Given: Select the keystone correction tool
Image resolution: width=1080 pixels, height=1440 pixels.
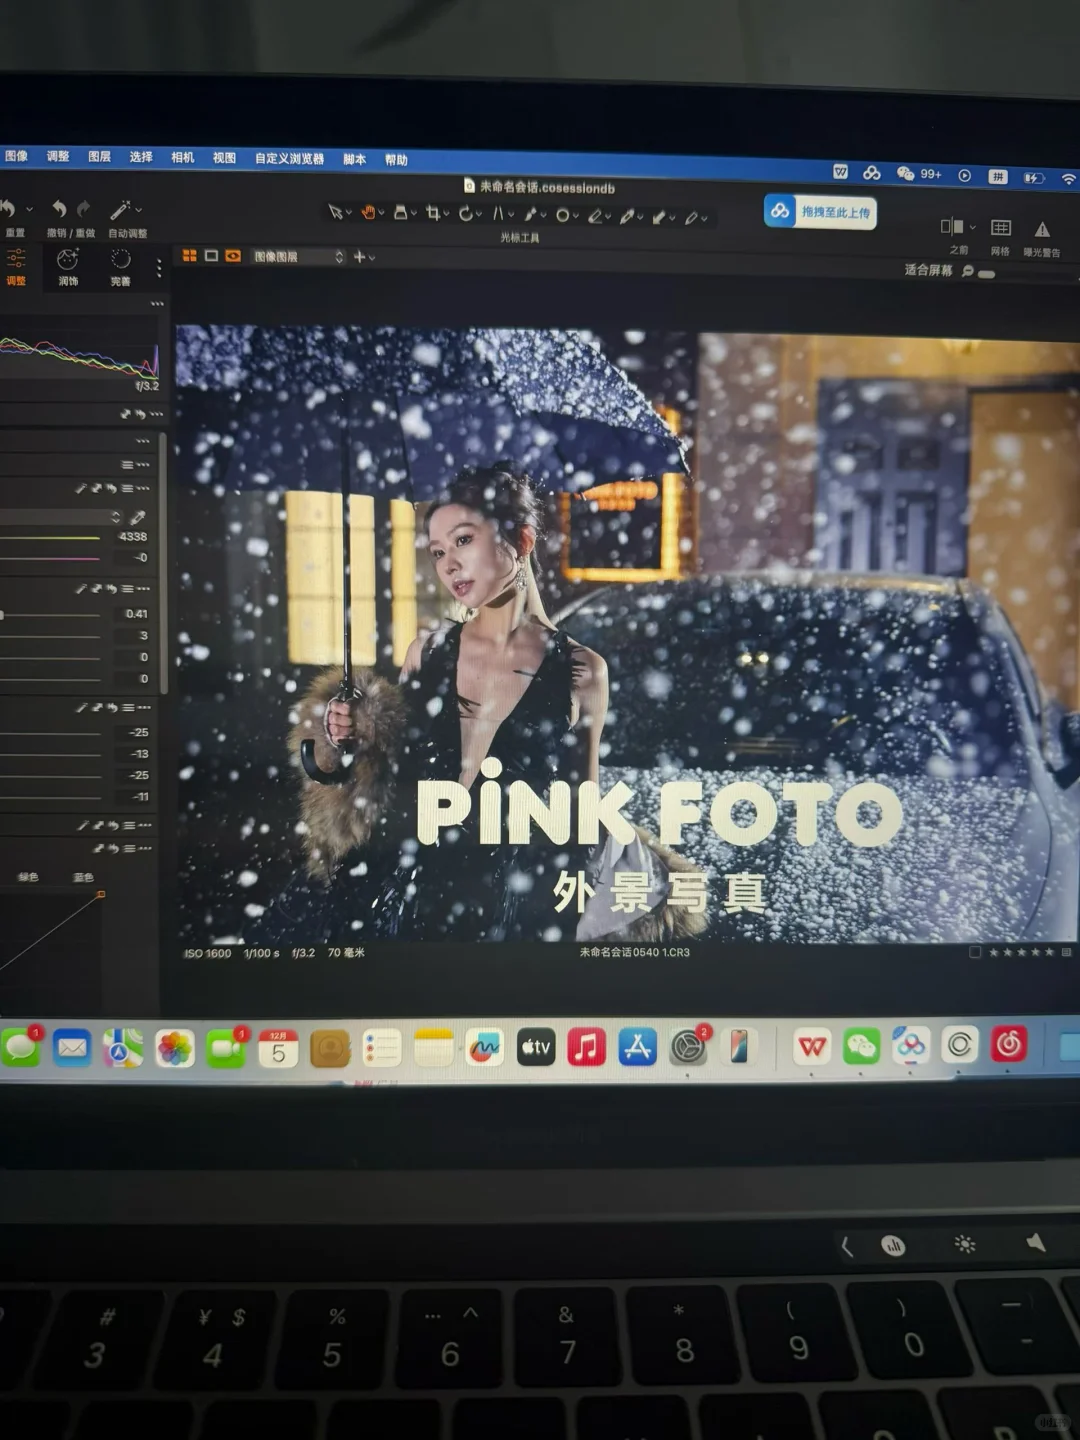Looking at the screenshot, I should pyautogui.click(x=498, y=213).
